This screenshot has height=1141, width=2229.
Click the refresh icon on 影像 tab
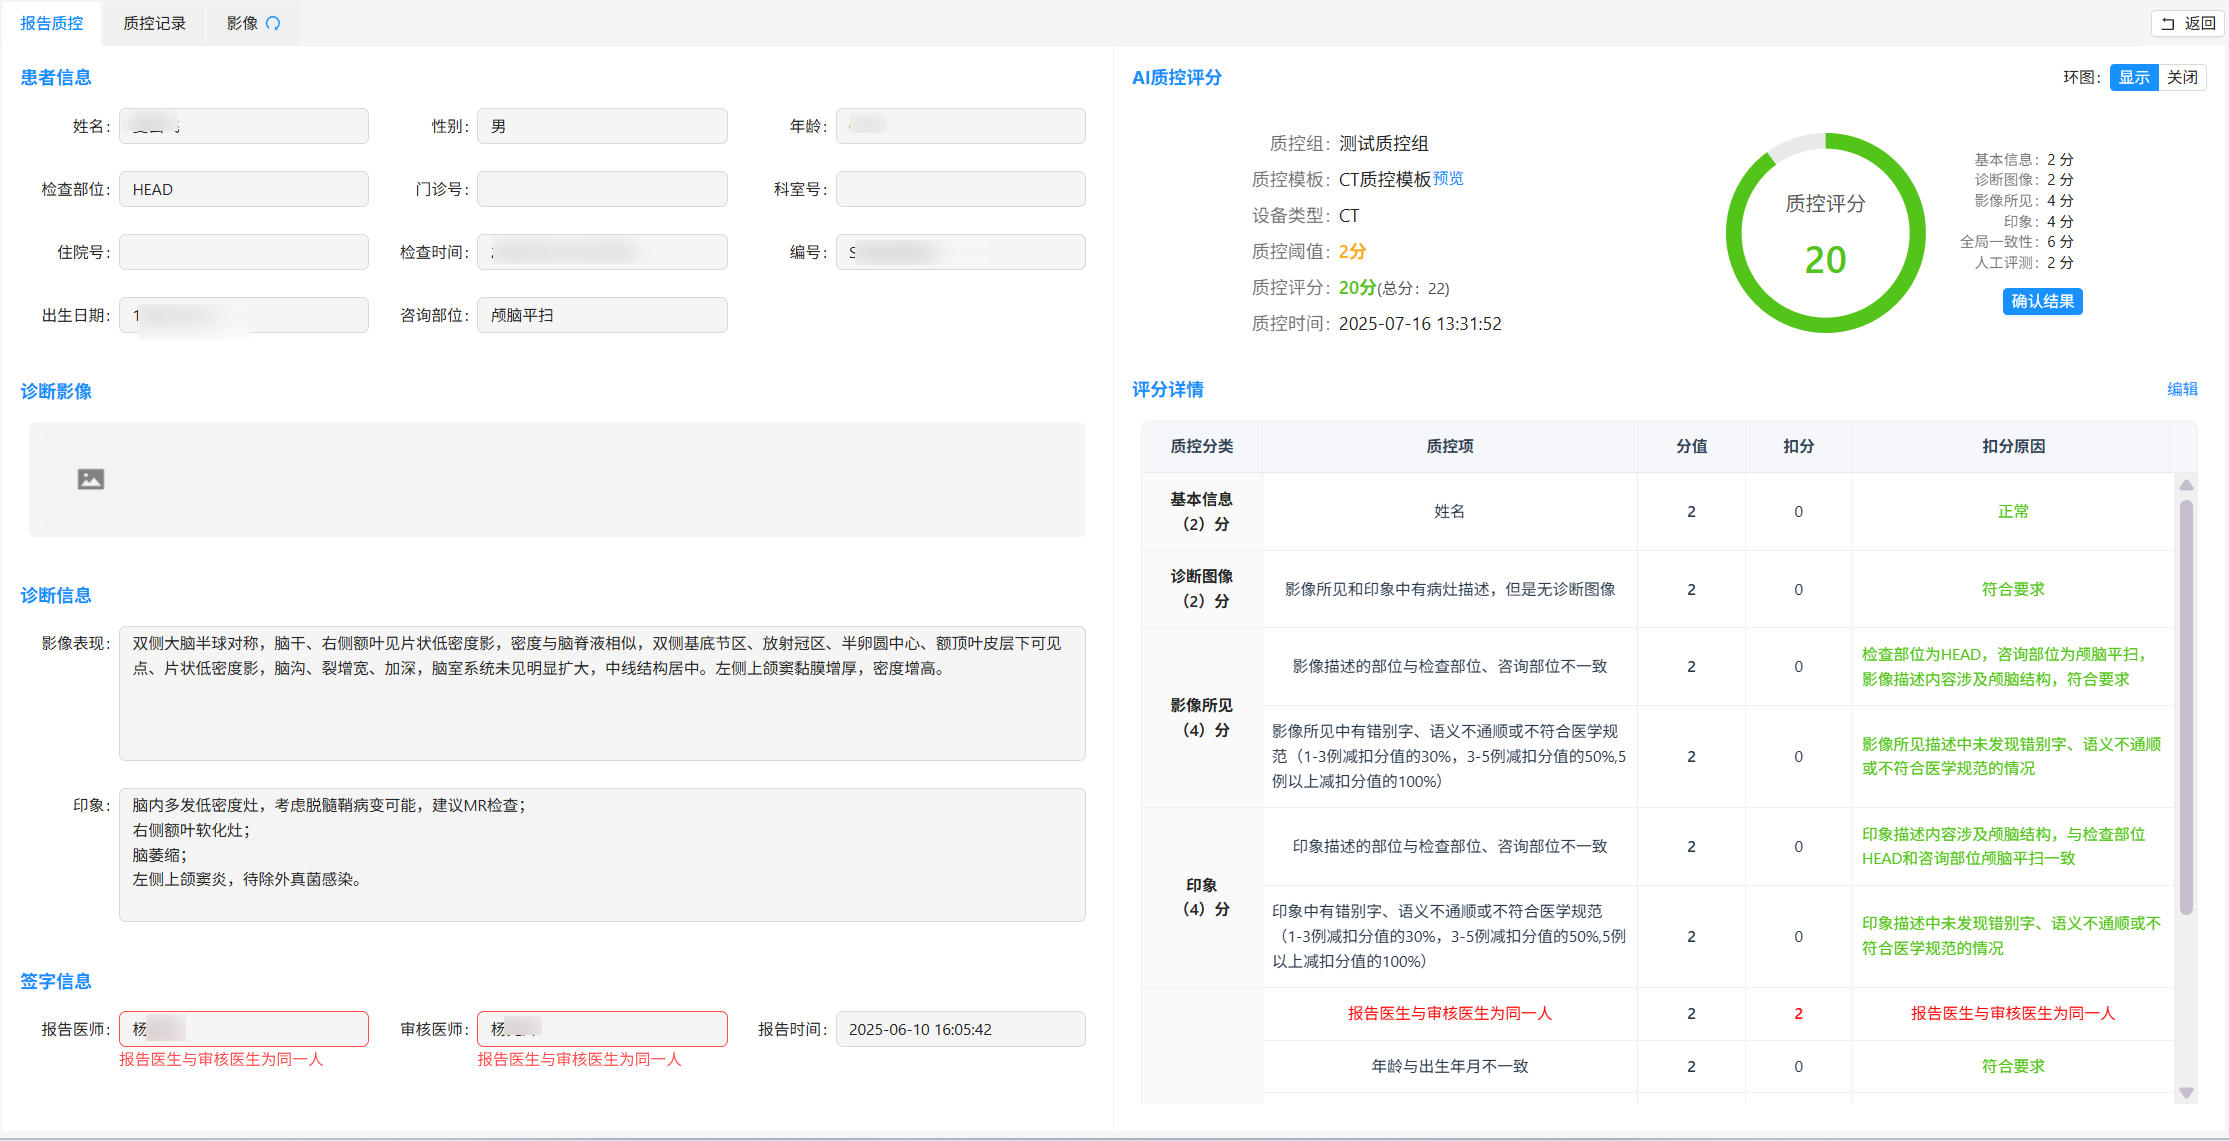pyautogui.click(x=273, y=23)
